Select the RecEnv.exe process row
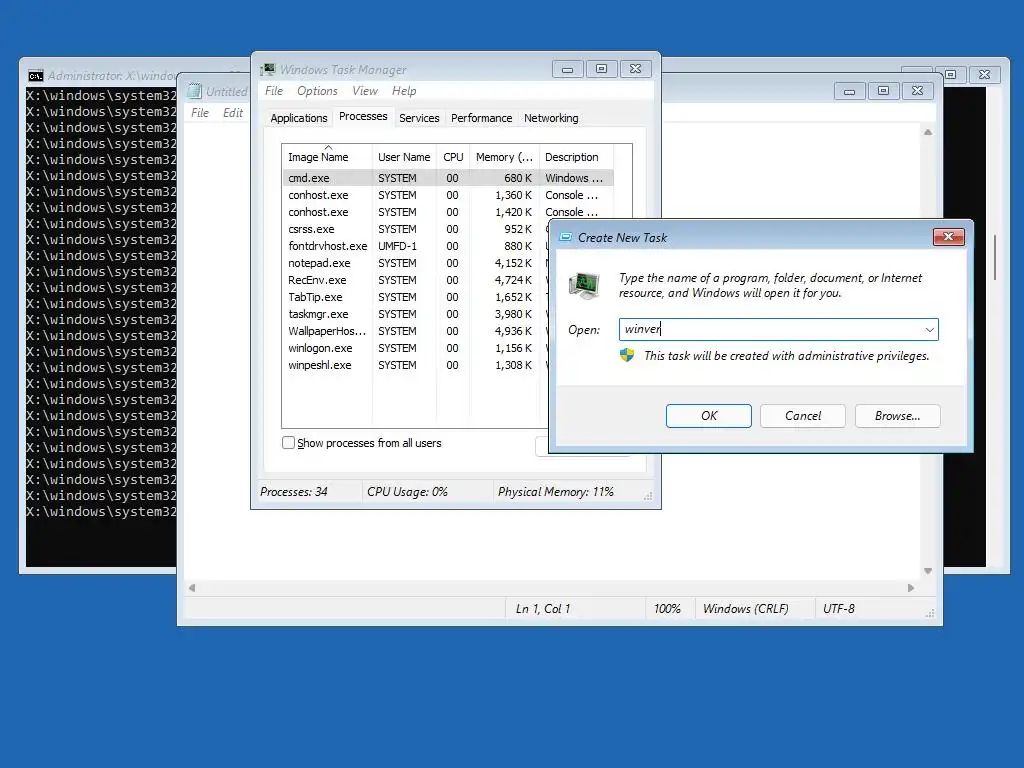1024x768 pixels. point(415,280)
